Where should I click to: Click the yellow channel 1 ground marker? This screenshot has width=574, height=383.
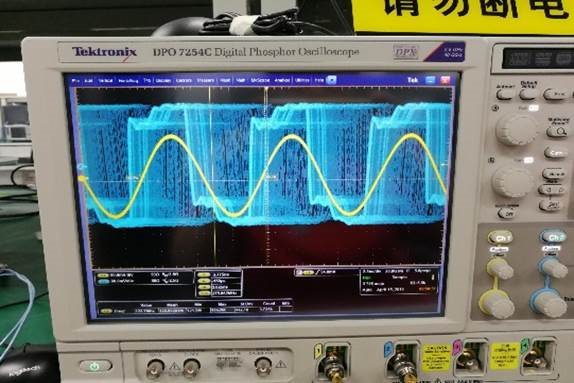pos(82,179)
